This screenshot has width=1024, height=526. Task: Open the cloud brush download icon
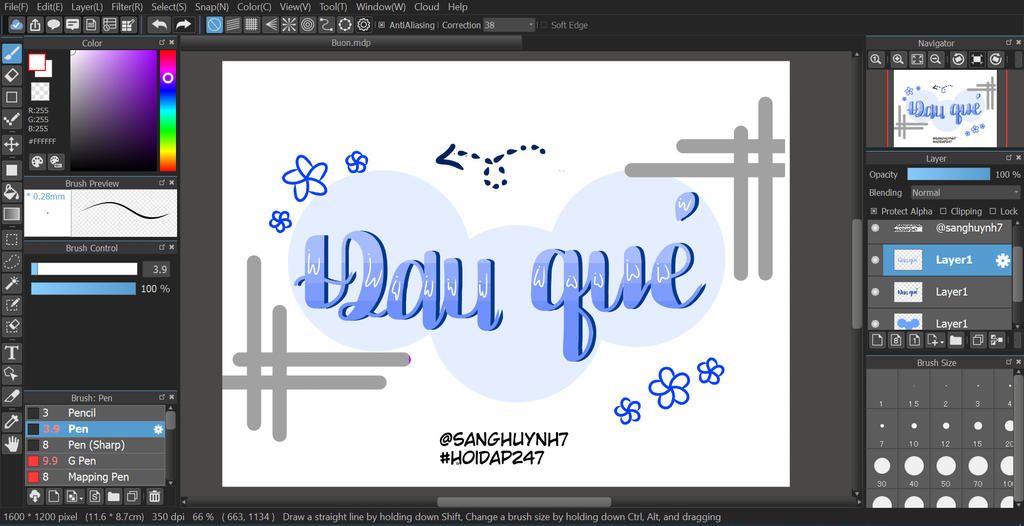coord(34,497)
